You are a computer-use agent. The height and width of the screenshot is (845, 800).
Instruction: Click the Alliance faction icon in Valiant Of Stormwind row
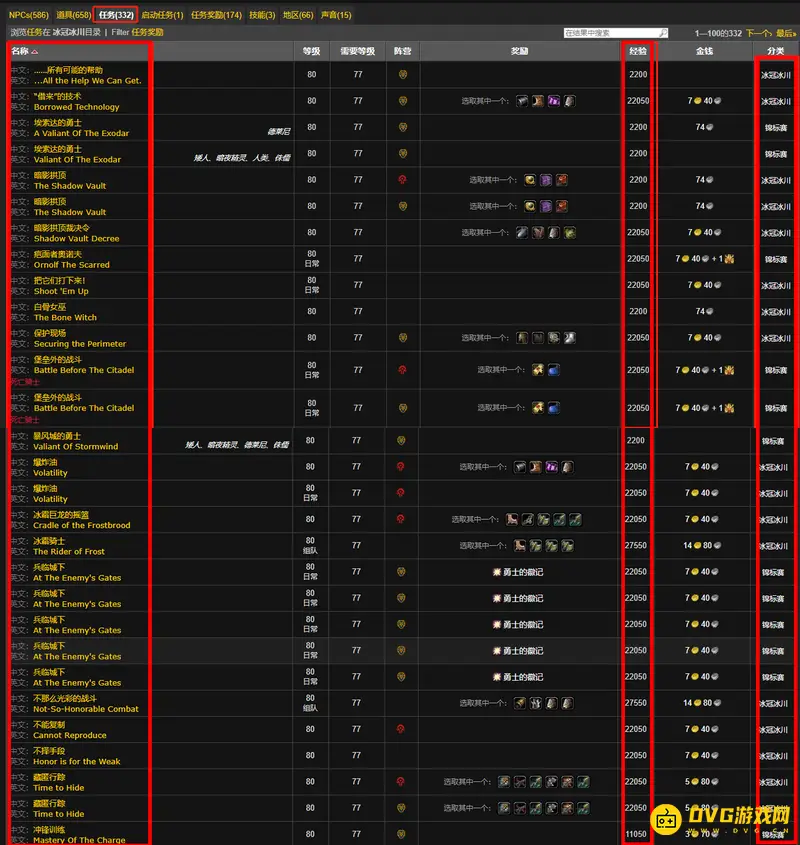point(401,440)
